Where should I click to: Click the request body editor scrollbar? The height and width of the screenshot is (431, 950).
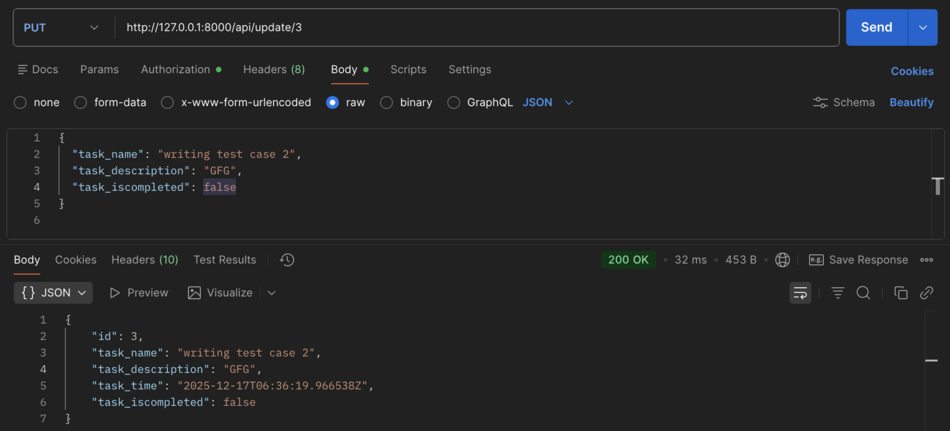tap(937, 185)
